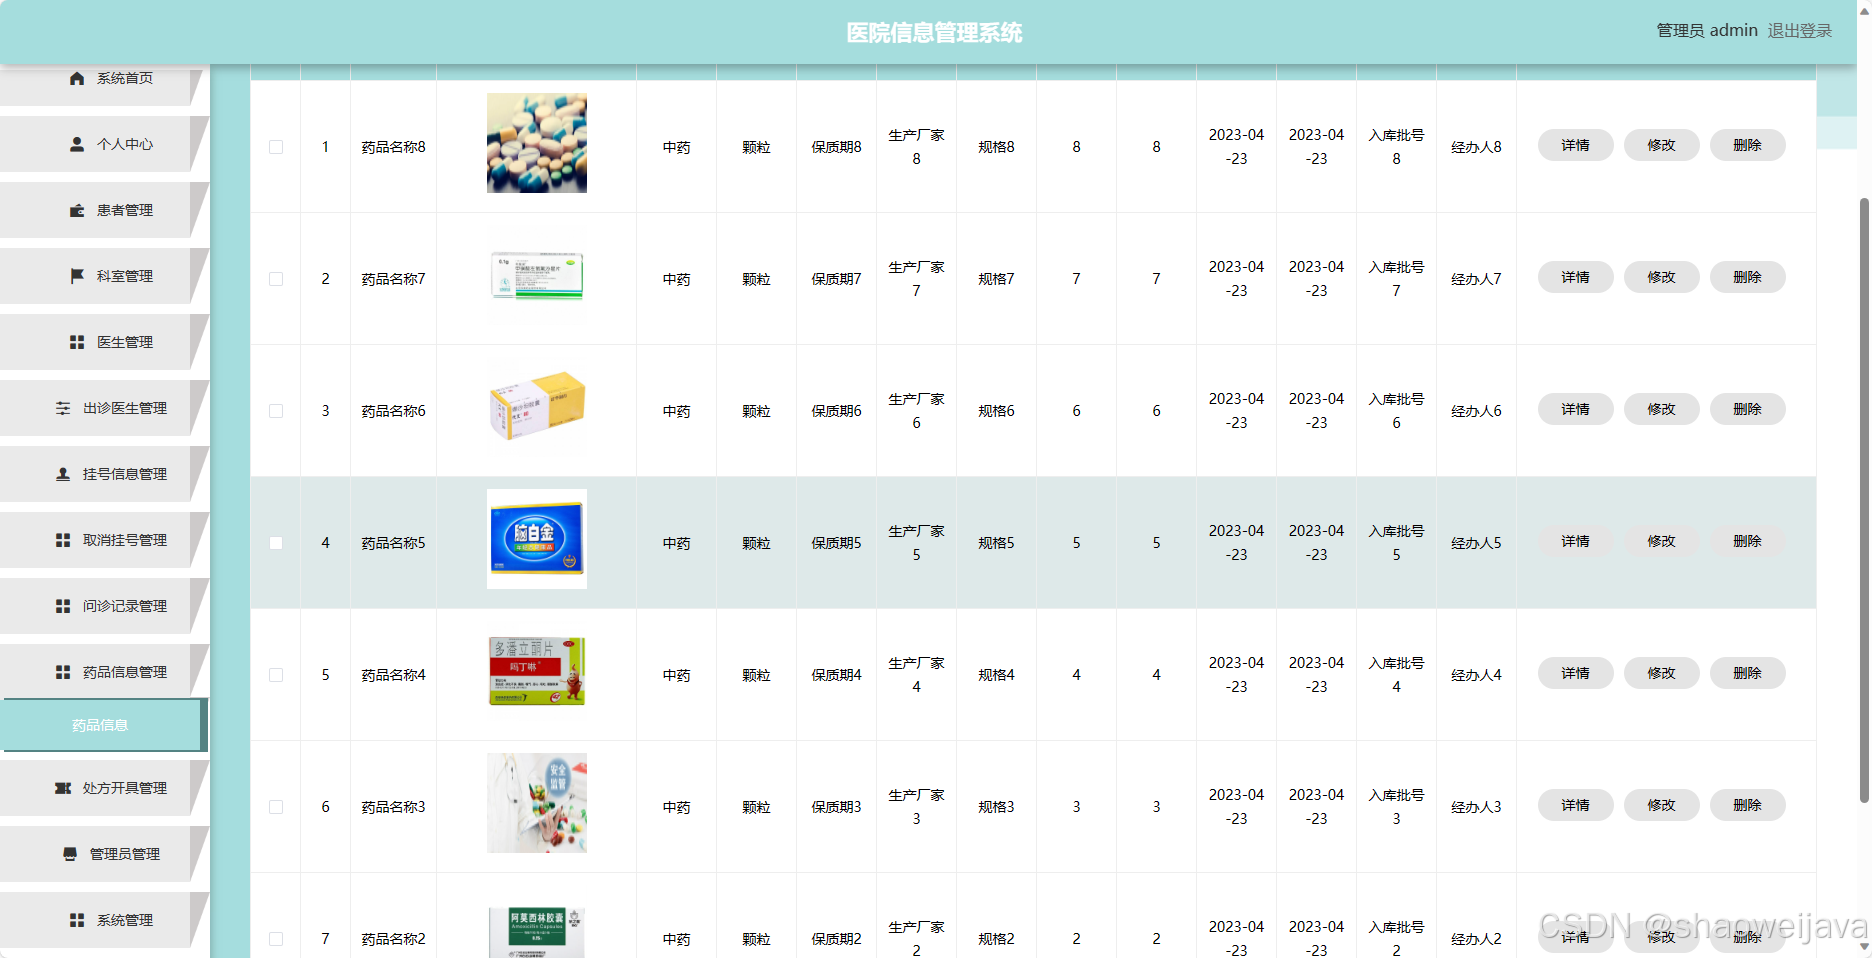The width and height of the screenshot is (1872, 958).
Task: Open pills image thumbnail for 药品名称8
Action: coord(537,143)
